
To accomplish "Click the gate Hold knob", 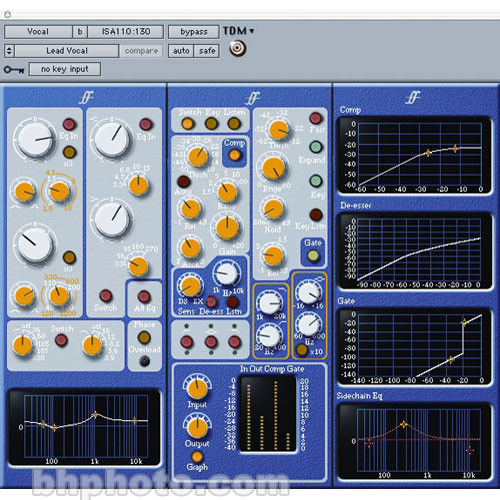I will [x=273, y=208].
